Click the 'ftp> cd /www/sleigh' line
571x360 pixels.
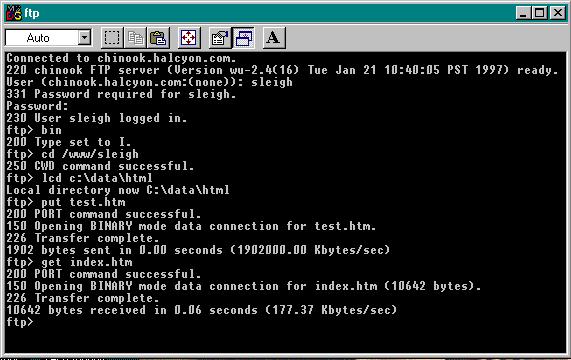[72, 154]
